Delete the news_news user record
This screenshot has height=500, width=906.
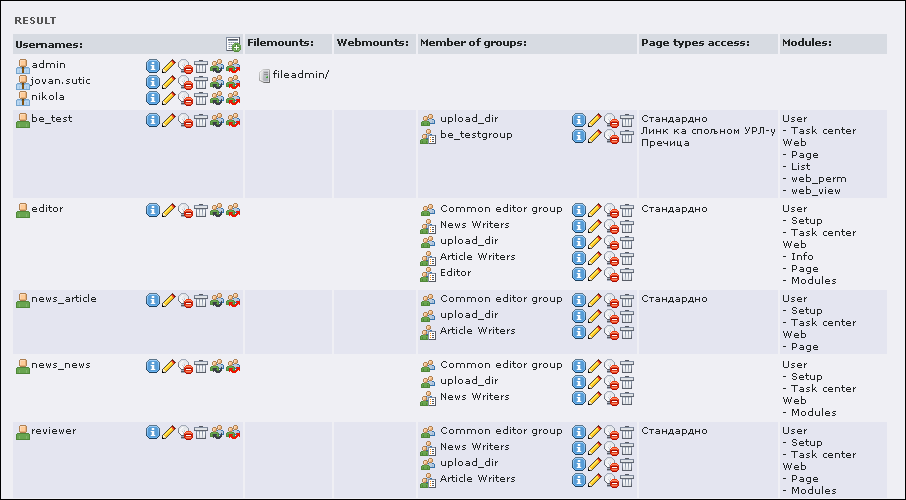pyautogui.click(x=200, y=366)
